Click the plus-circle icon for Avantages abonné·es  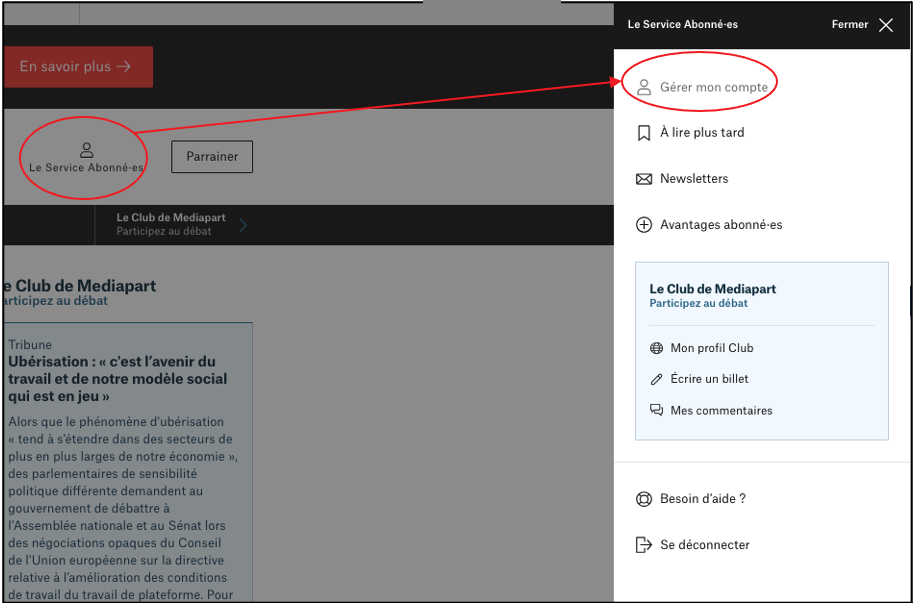[x=644, y=225]
